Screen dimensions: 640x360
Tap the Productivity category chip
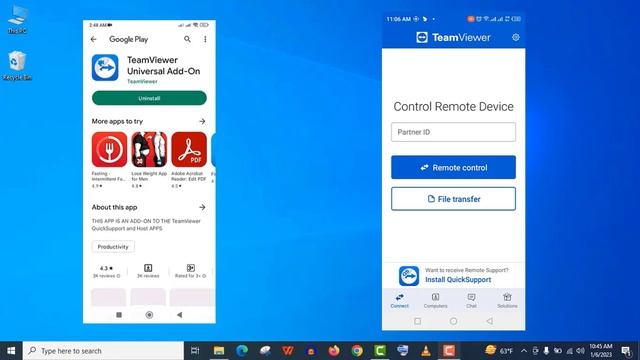[113, 247]
